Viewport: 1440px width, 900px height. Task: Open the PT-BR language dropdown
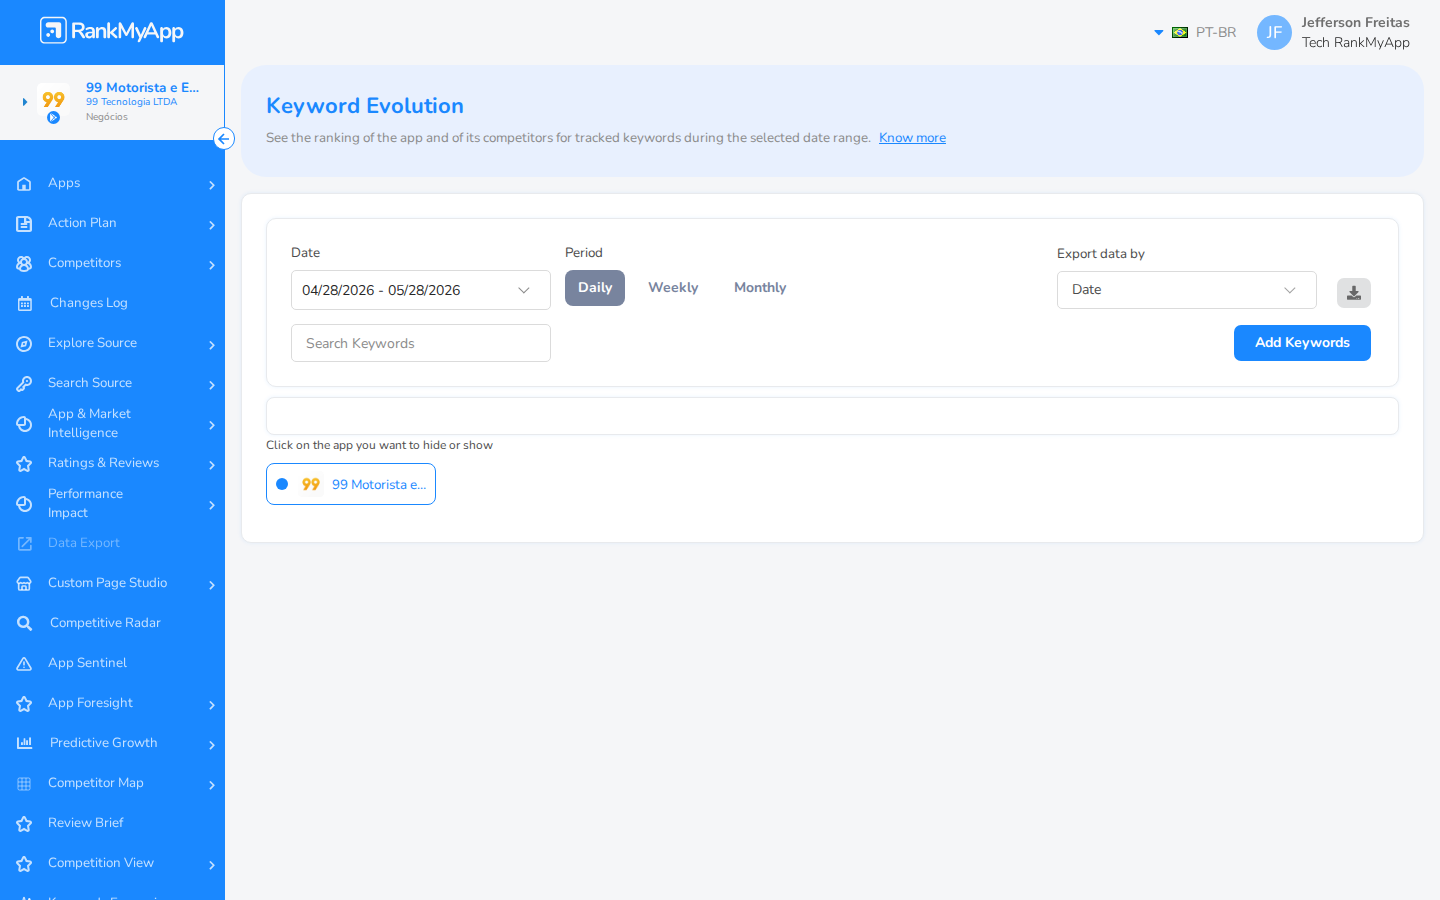tap(1196, 33)
